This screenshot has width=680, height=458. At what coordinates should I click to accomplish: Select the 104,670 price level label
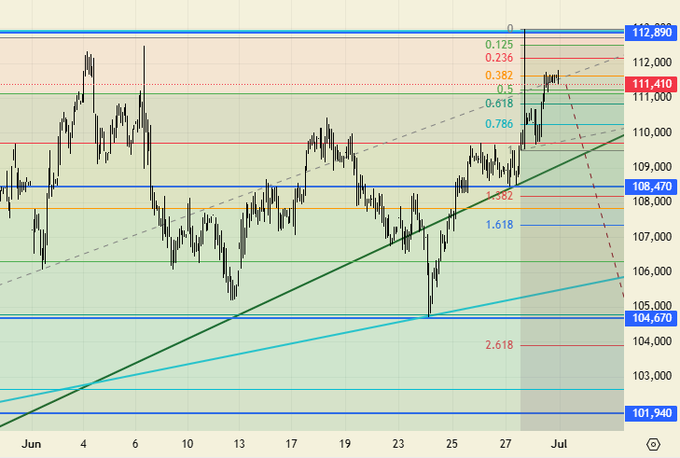click(652, 317)
